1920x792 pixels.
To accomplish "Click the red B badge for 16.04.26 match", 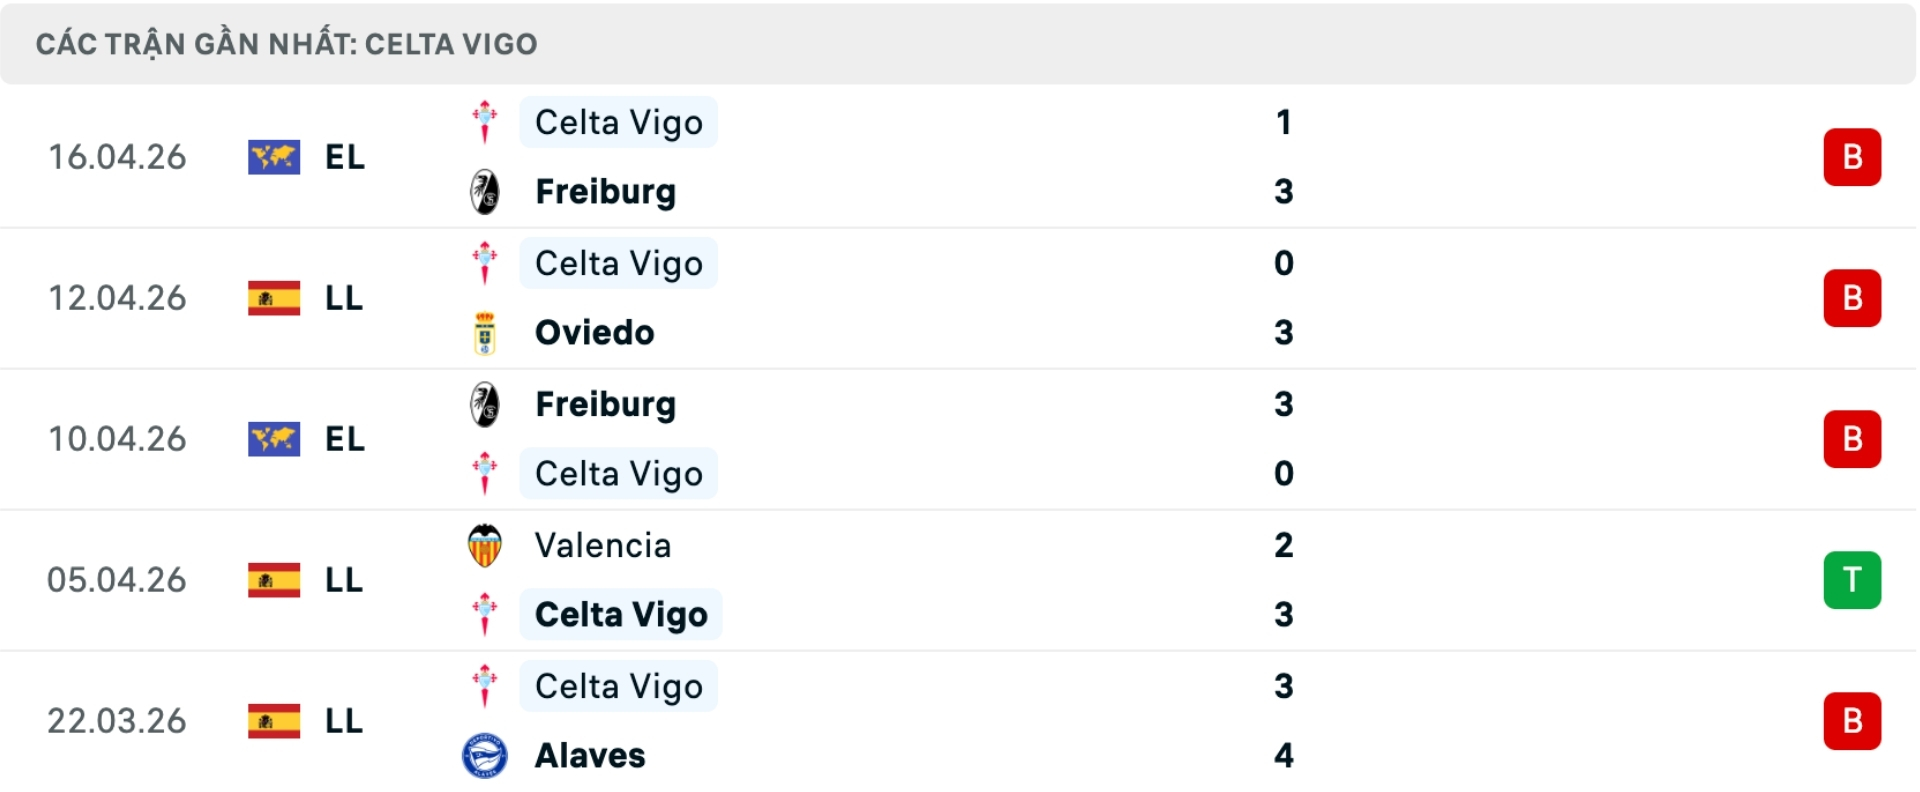I will [x=1852, y=157].
